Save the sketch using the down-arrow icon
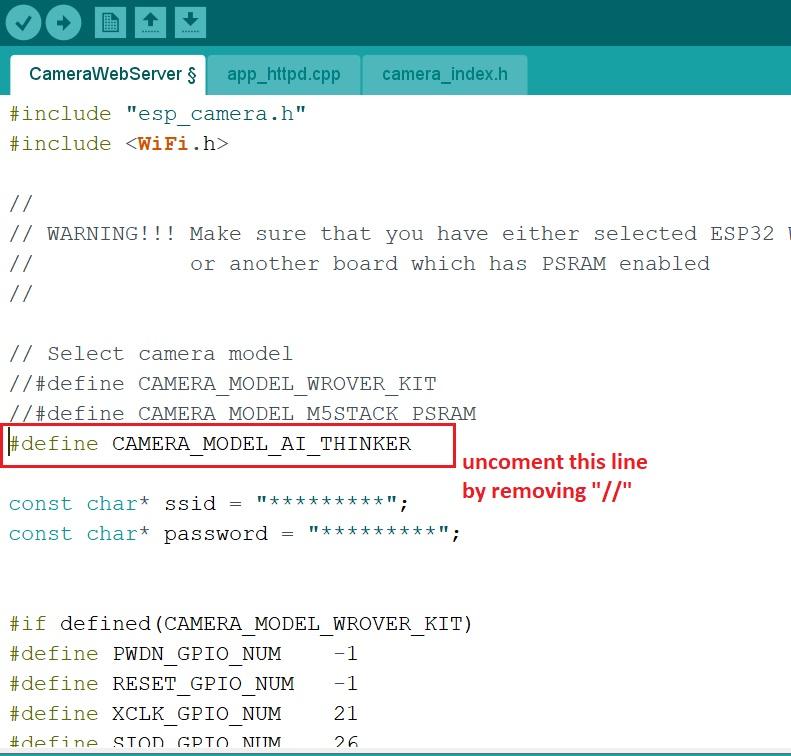The image size is (791, 756). (190, 21)
